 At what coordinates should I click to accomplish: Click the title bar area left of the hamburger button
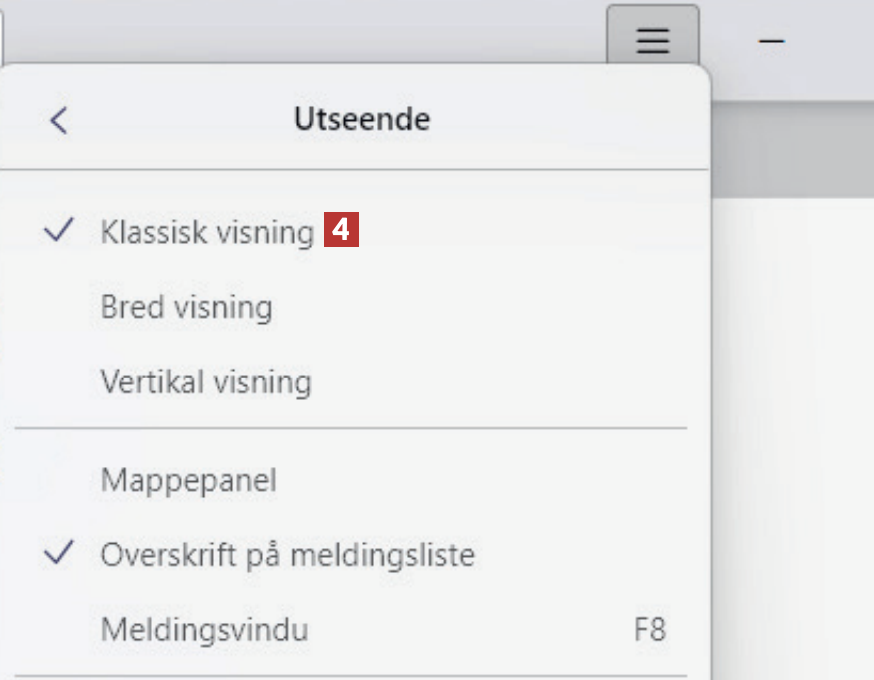[300, 30]
